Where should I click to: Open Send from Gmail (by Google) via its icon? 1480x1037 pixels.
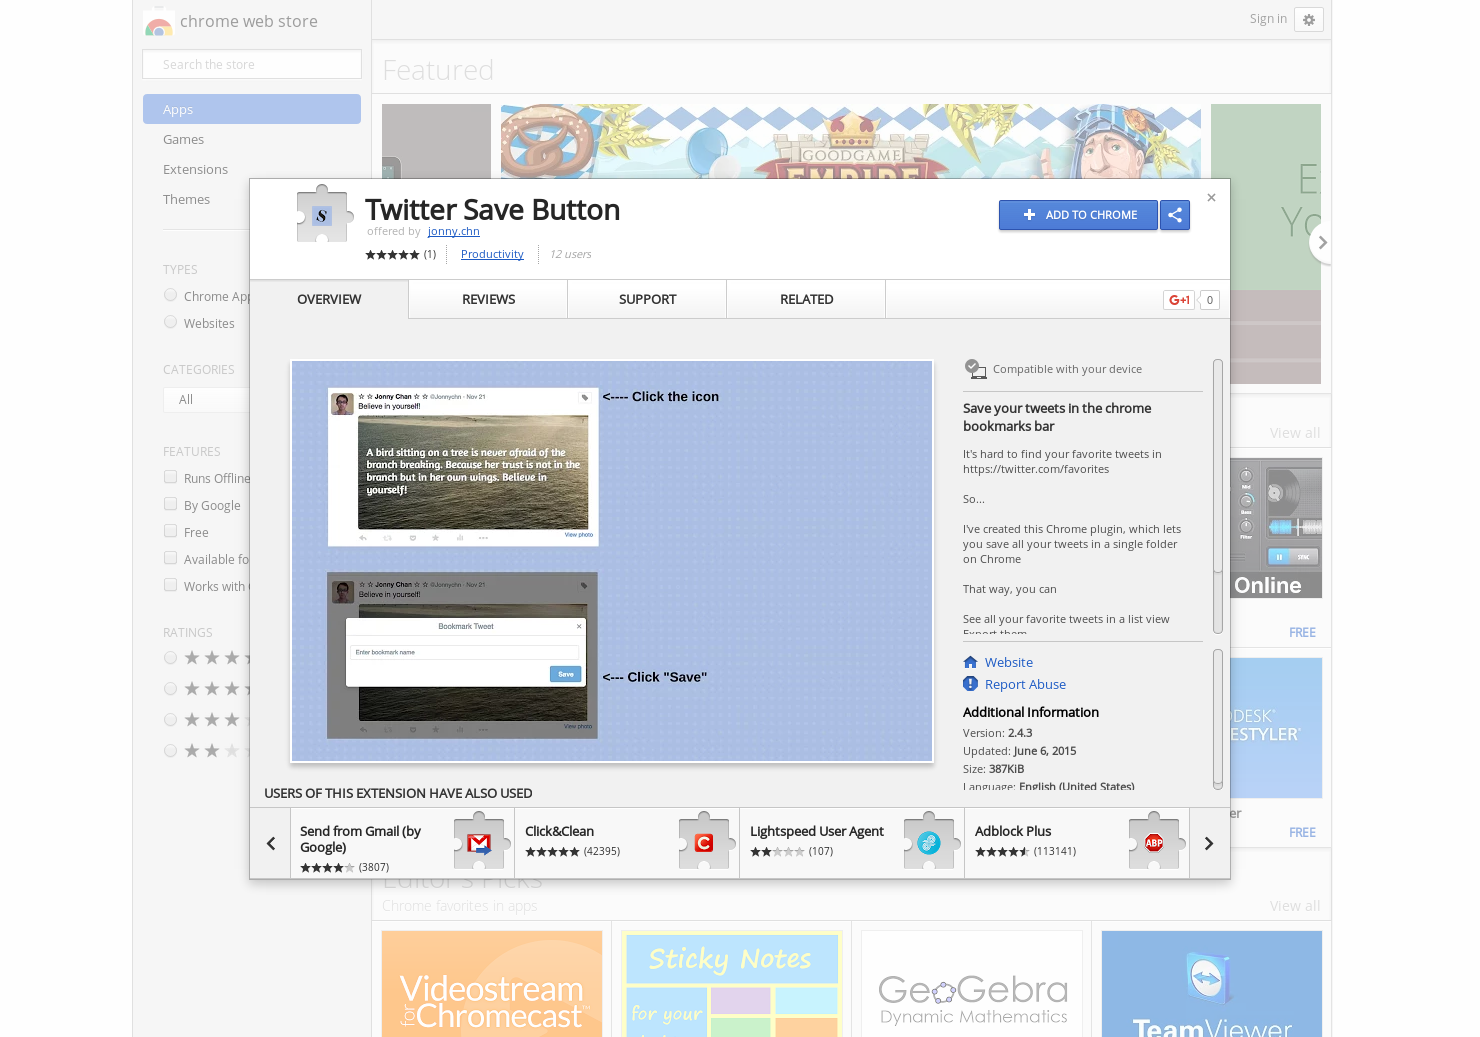click(x=480, y=842)
